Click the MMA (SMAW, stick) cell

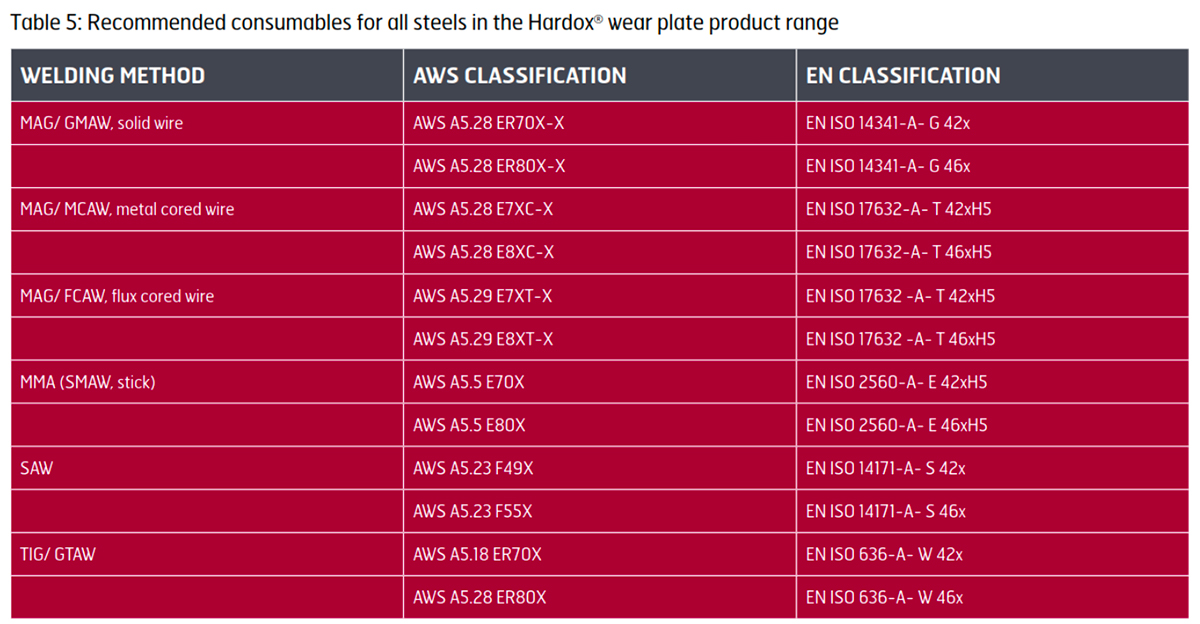pyautogui.click(x=88, y=382)
